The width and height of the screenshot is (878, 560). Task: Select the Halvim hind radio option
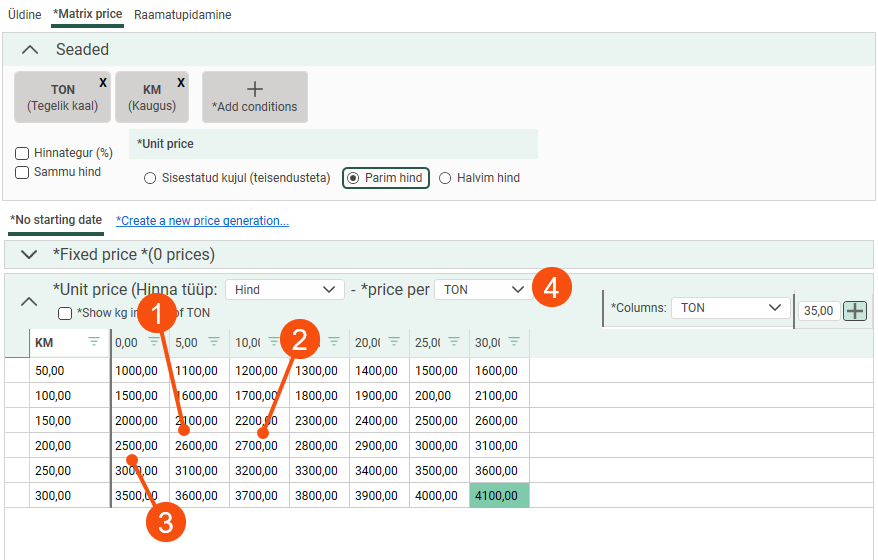pos(446,178)
